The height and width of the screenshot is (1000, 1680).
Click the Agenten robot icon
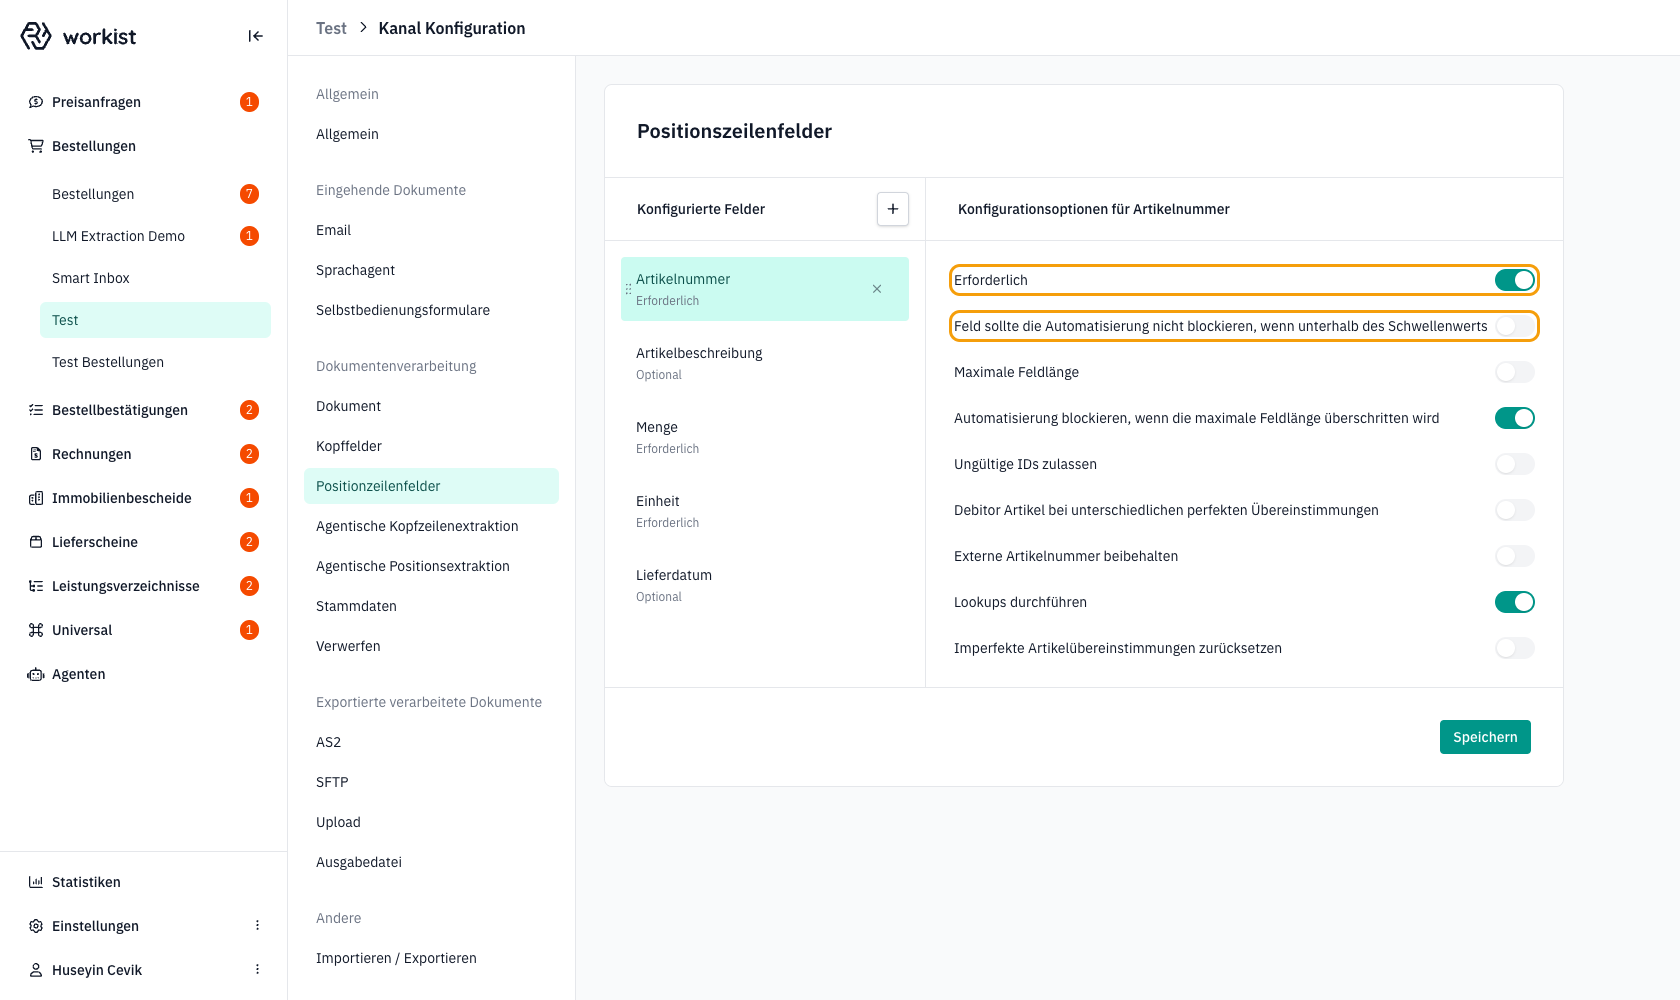(36, 674)
